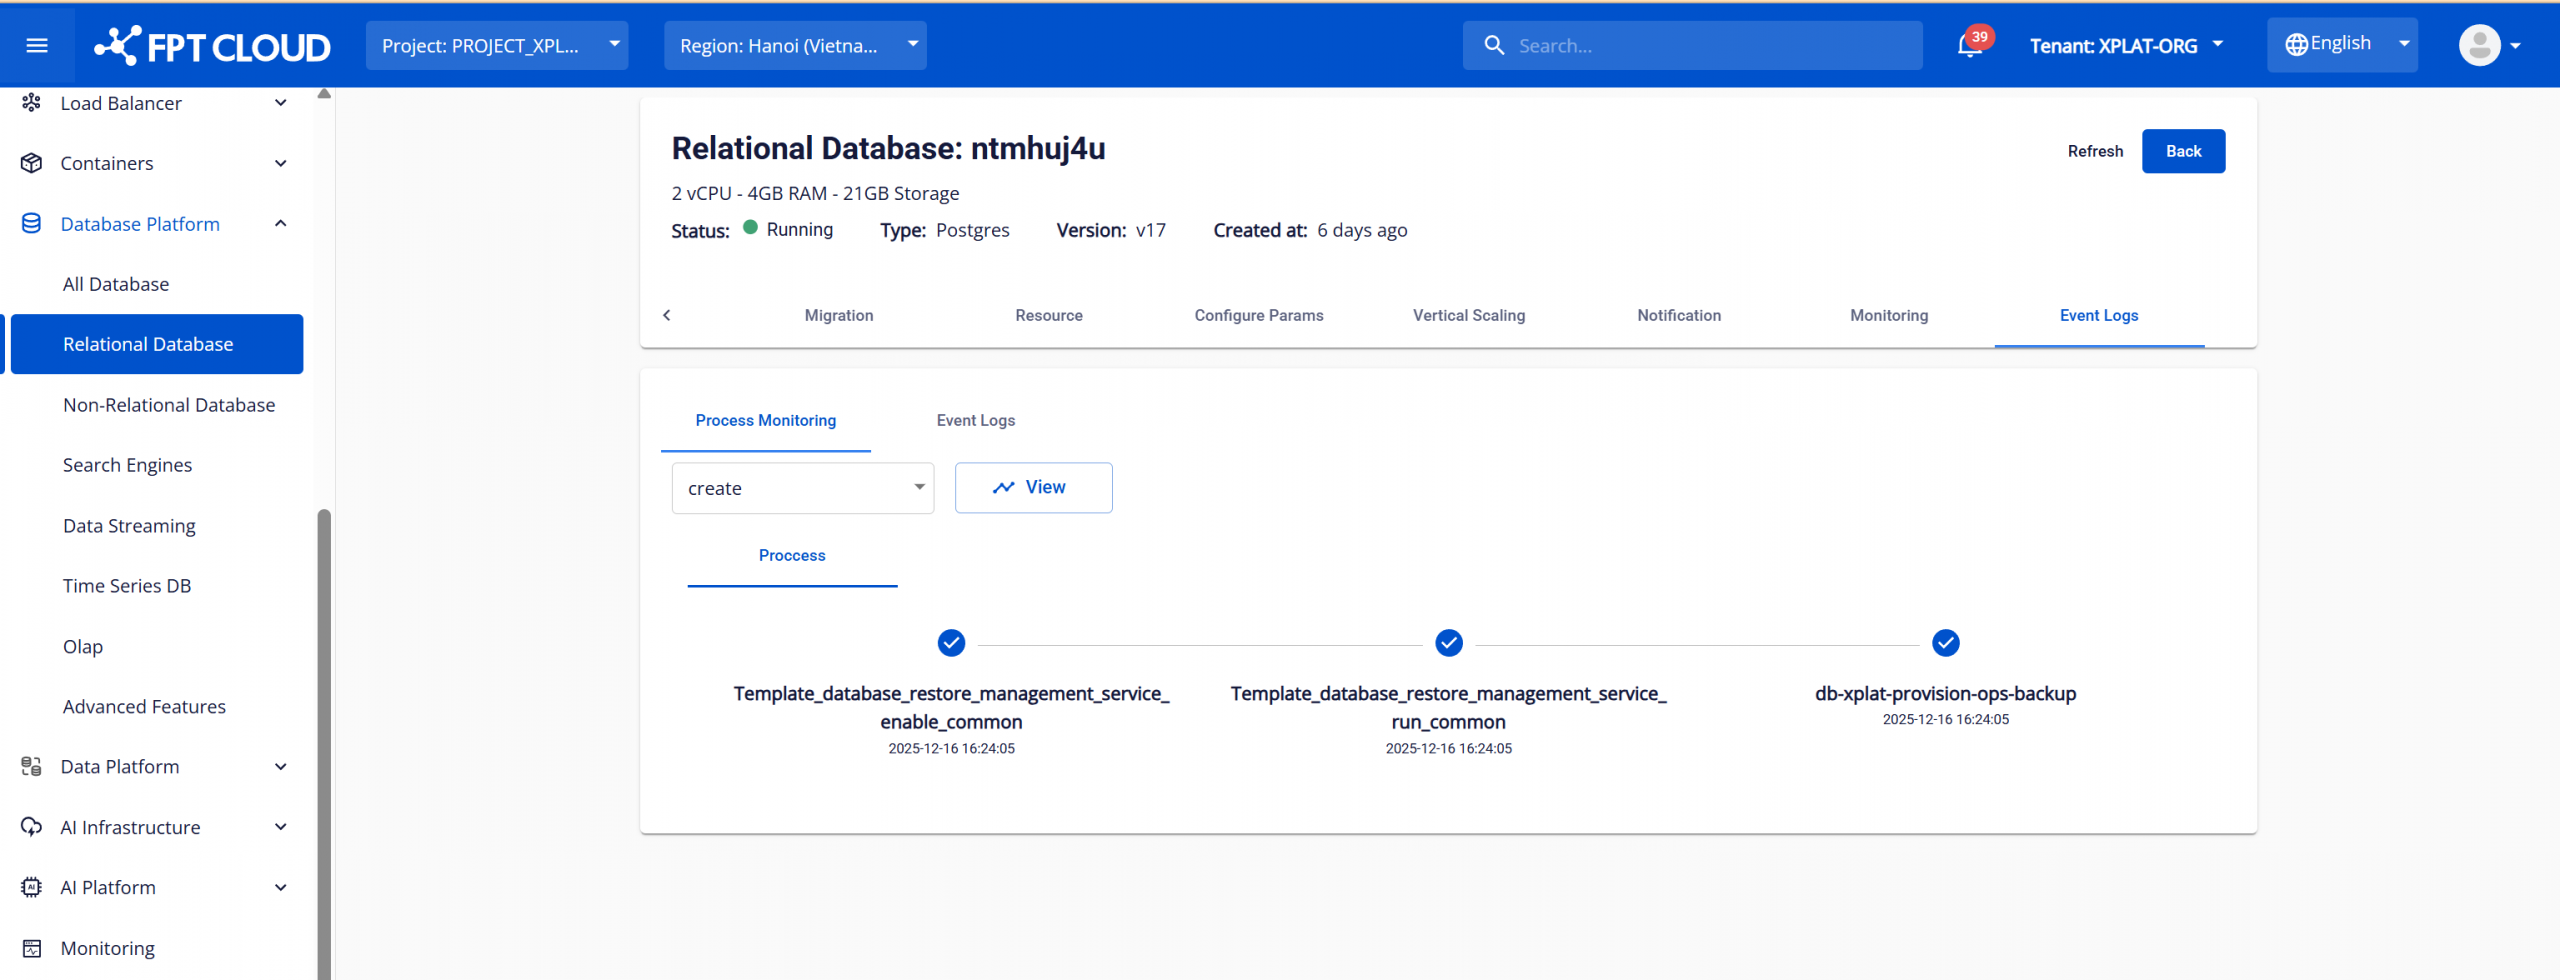Switch to the Event Logs sub-tab
Image resolution: width=2560 pixels, height=980 pixels.
(x=975, y=421)
